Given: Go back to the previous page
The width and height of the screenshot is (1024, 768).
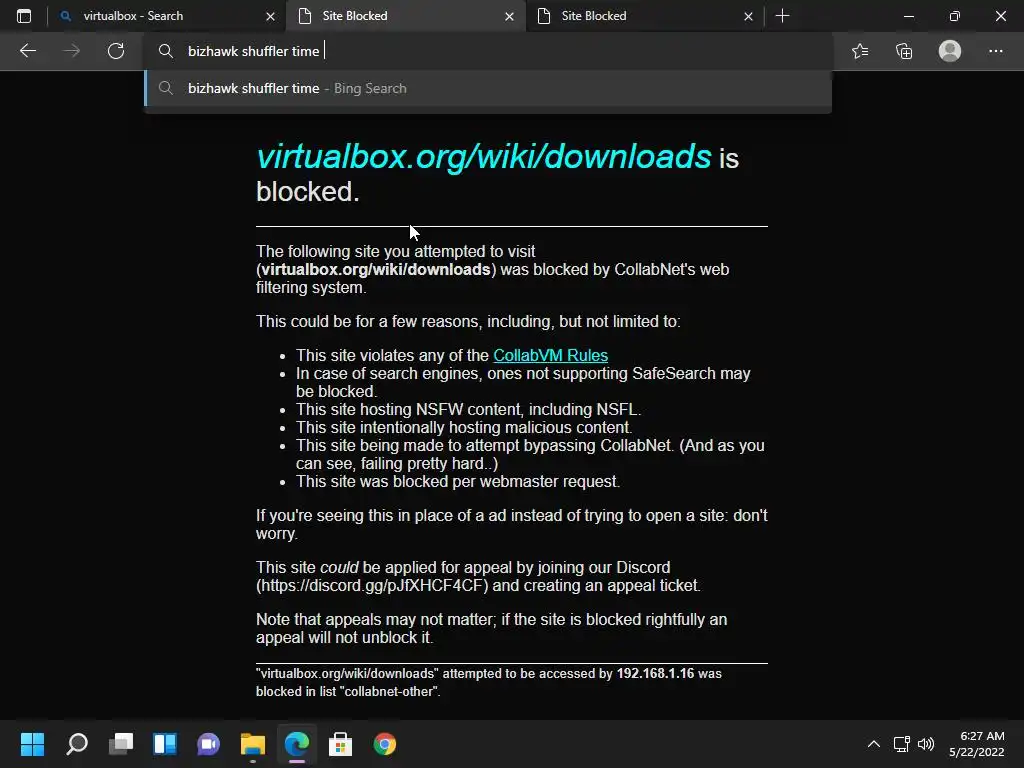Looking at the screenshot, I should pos(28,51).
